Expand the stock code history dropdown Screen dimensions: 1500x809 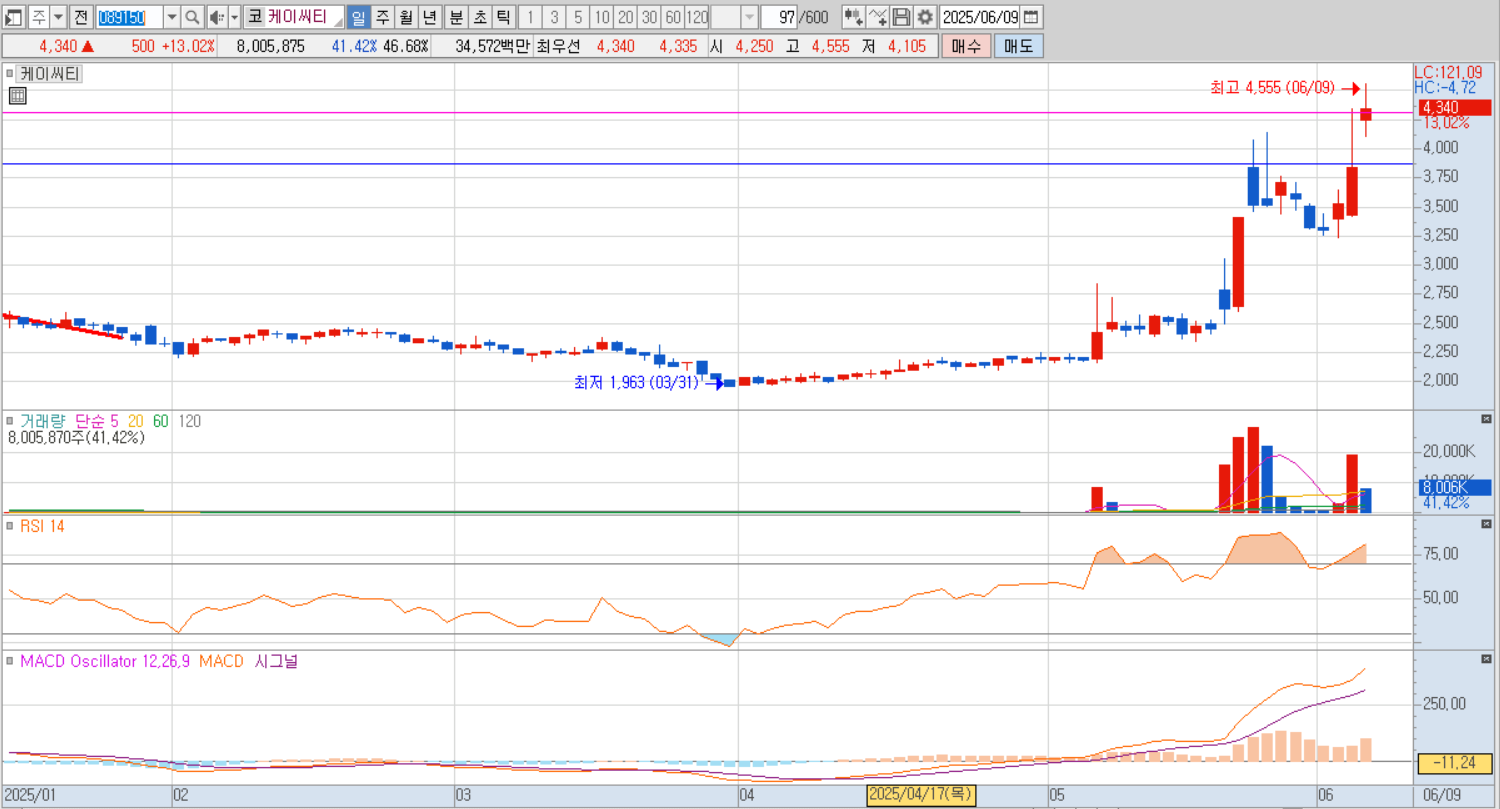171,17
